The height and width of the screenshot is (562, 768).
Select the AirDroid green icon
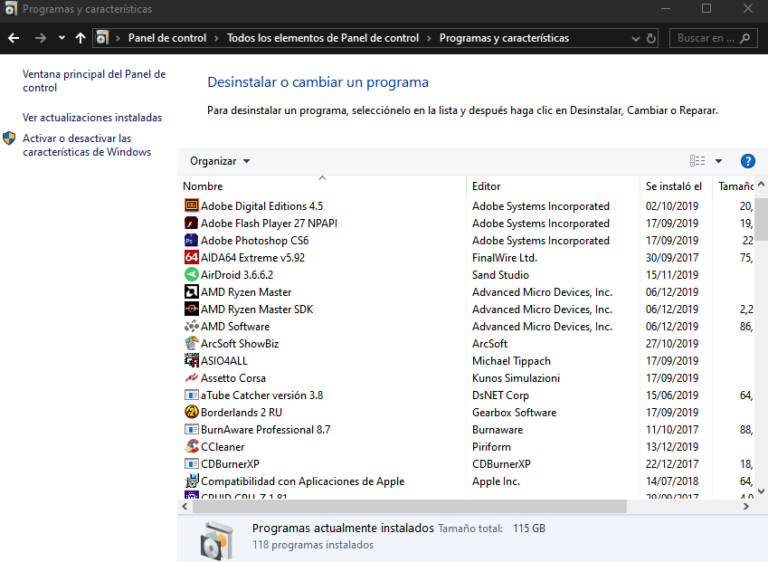(191, 274)
